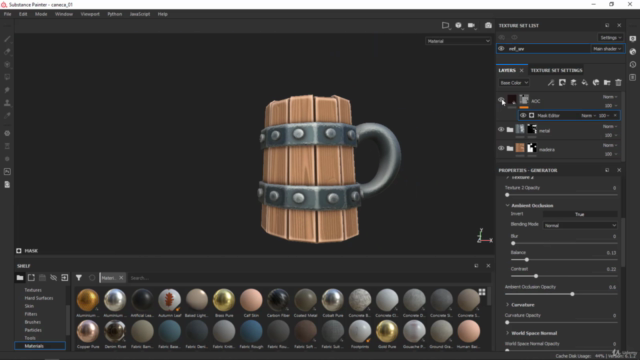This screenshot has width=640, height=360.
Task: Adjust the Balance slider
Action: tap(564, 260)
